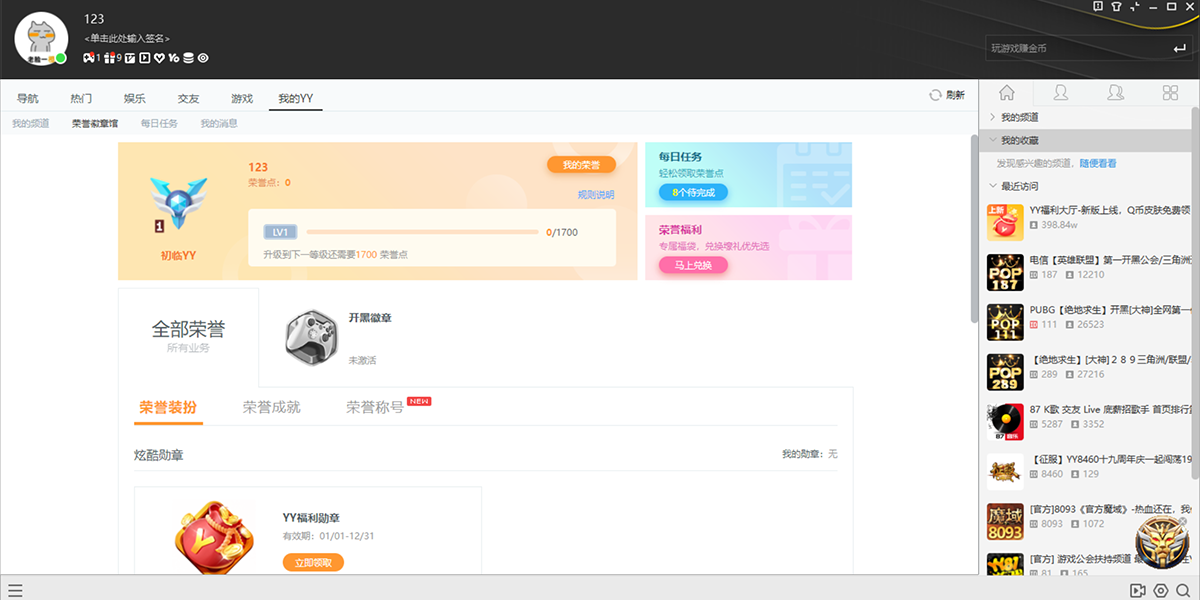Click the home icon in right panel

(1007, 93)
